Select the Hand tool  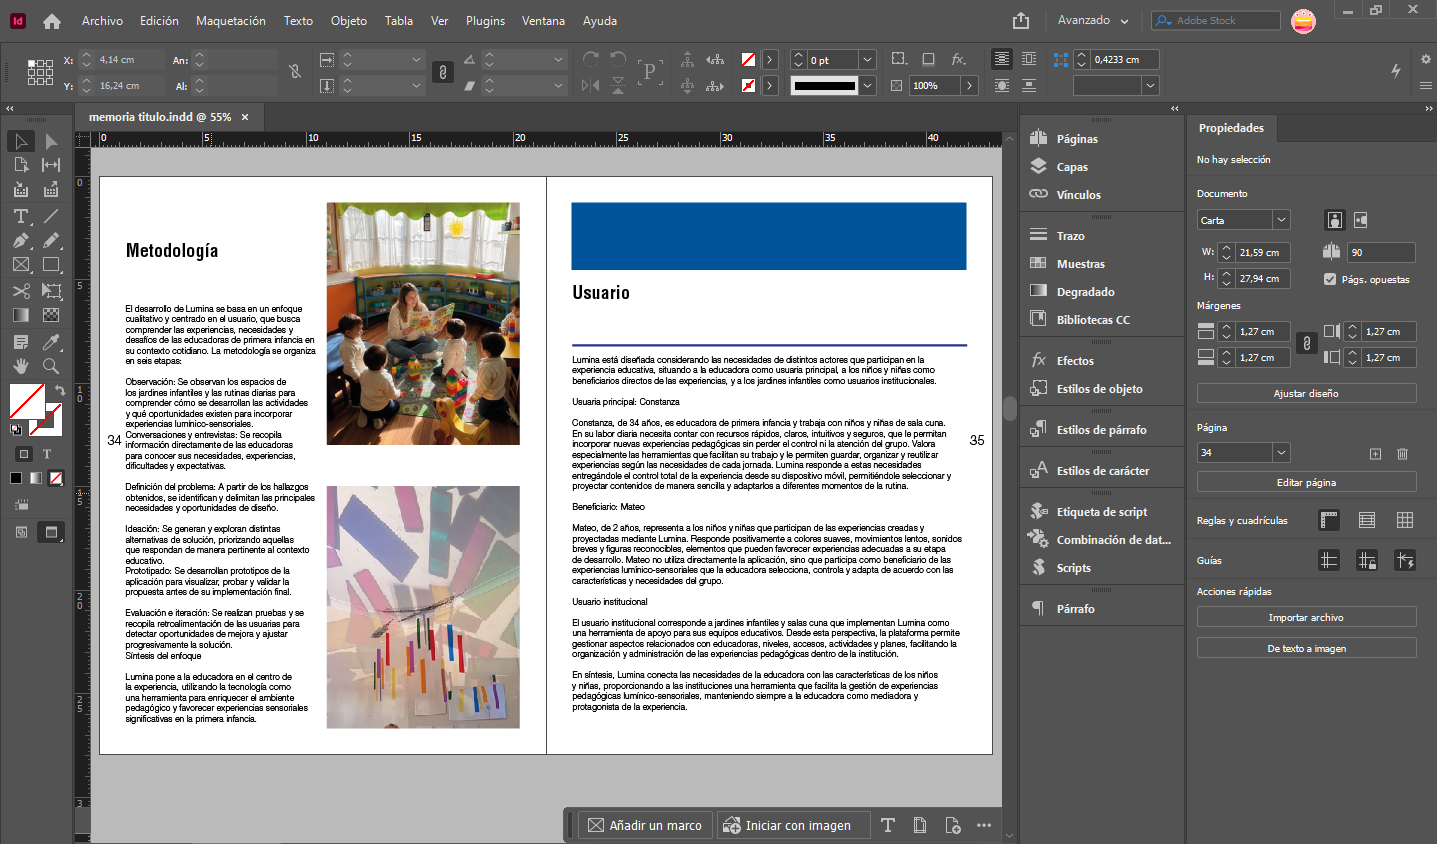(21, 366)
